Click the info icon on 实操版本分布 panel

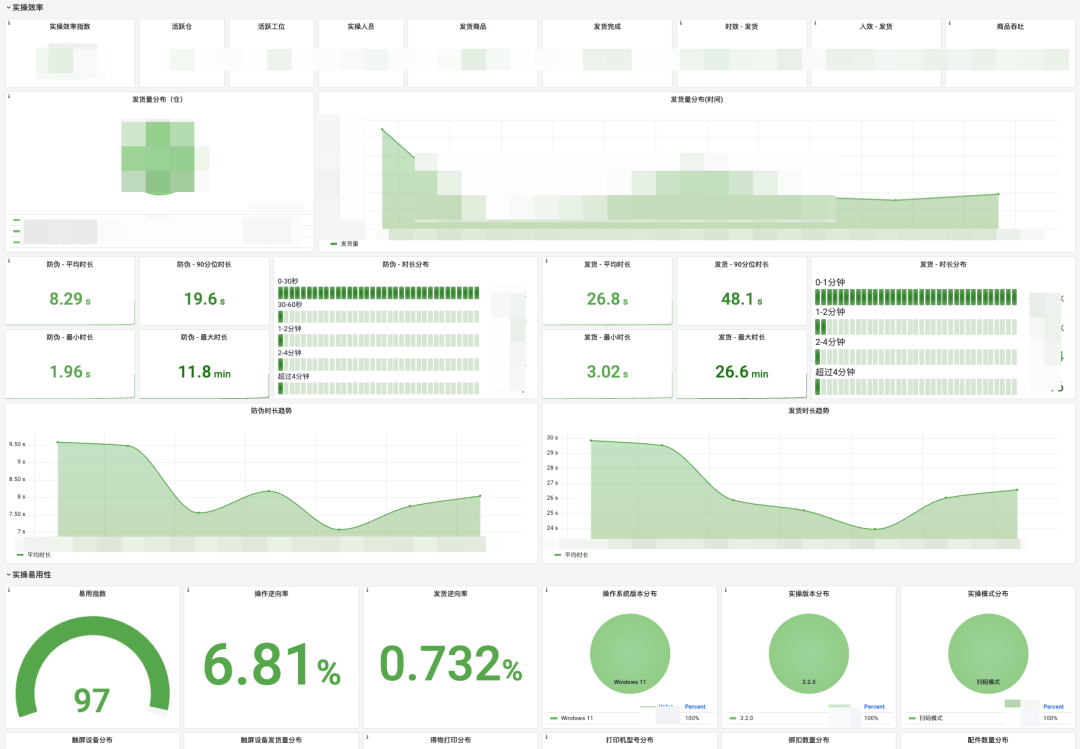(725, 590)
